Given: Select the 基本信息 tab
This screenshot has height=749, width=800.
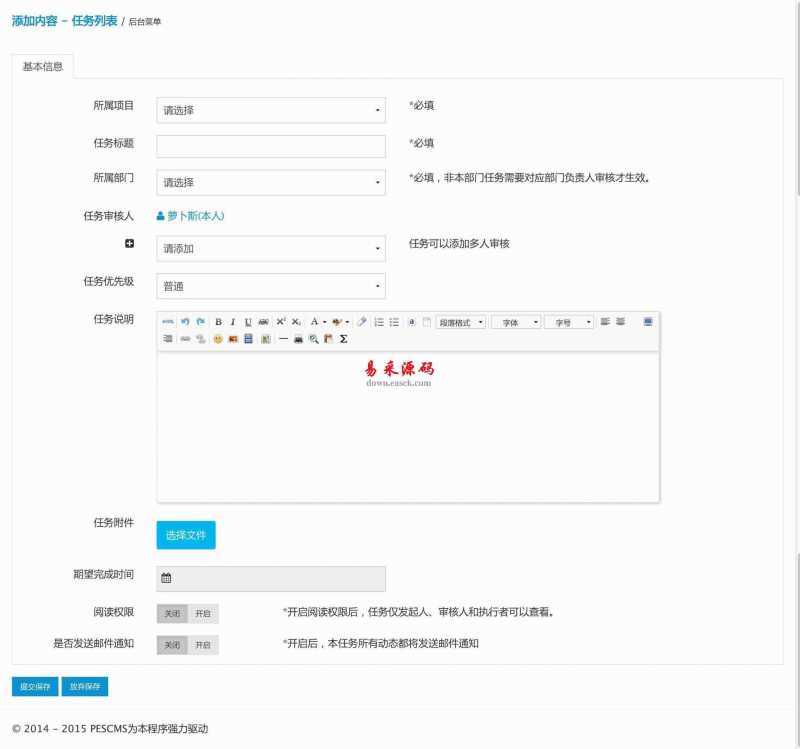Looking at the screenshot, I should click(x=43, y=67).
